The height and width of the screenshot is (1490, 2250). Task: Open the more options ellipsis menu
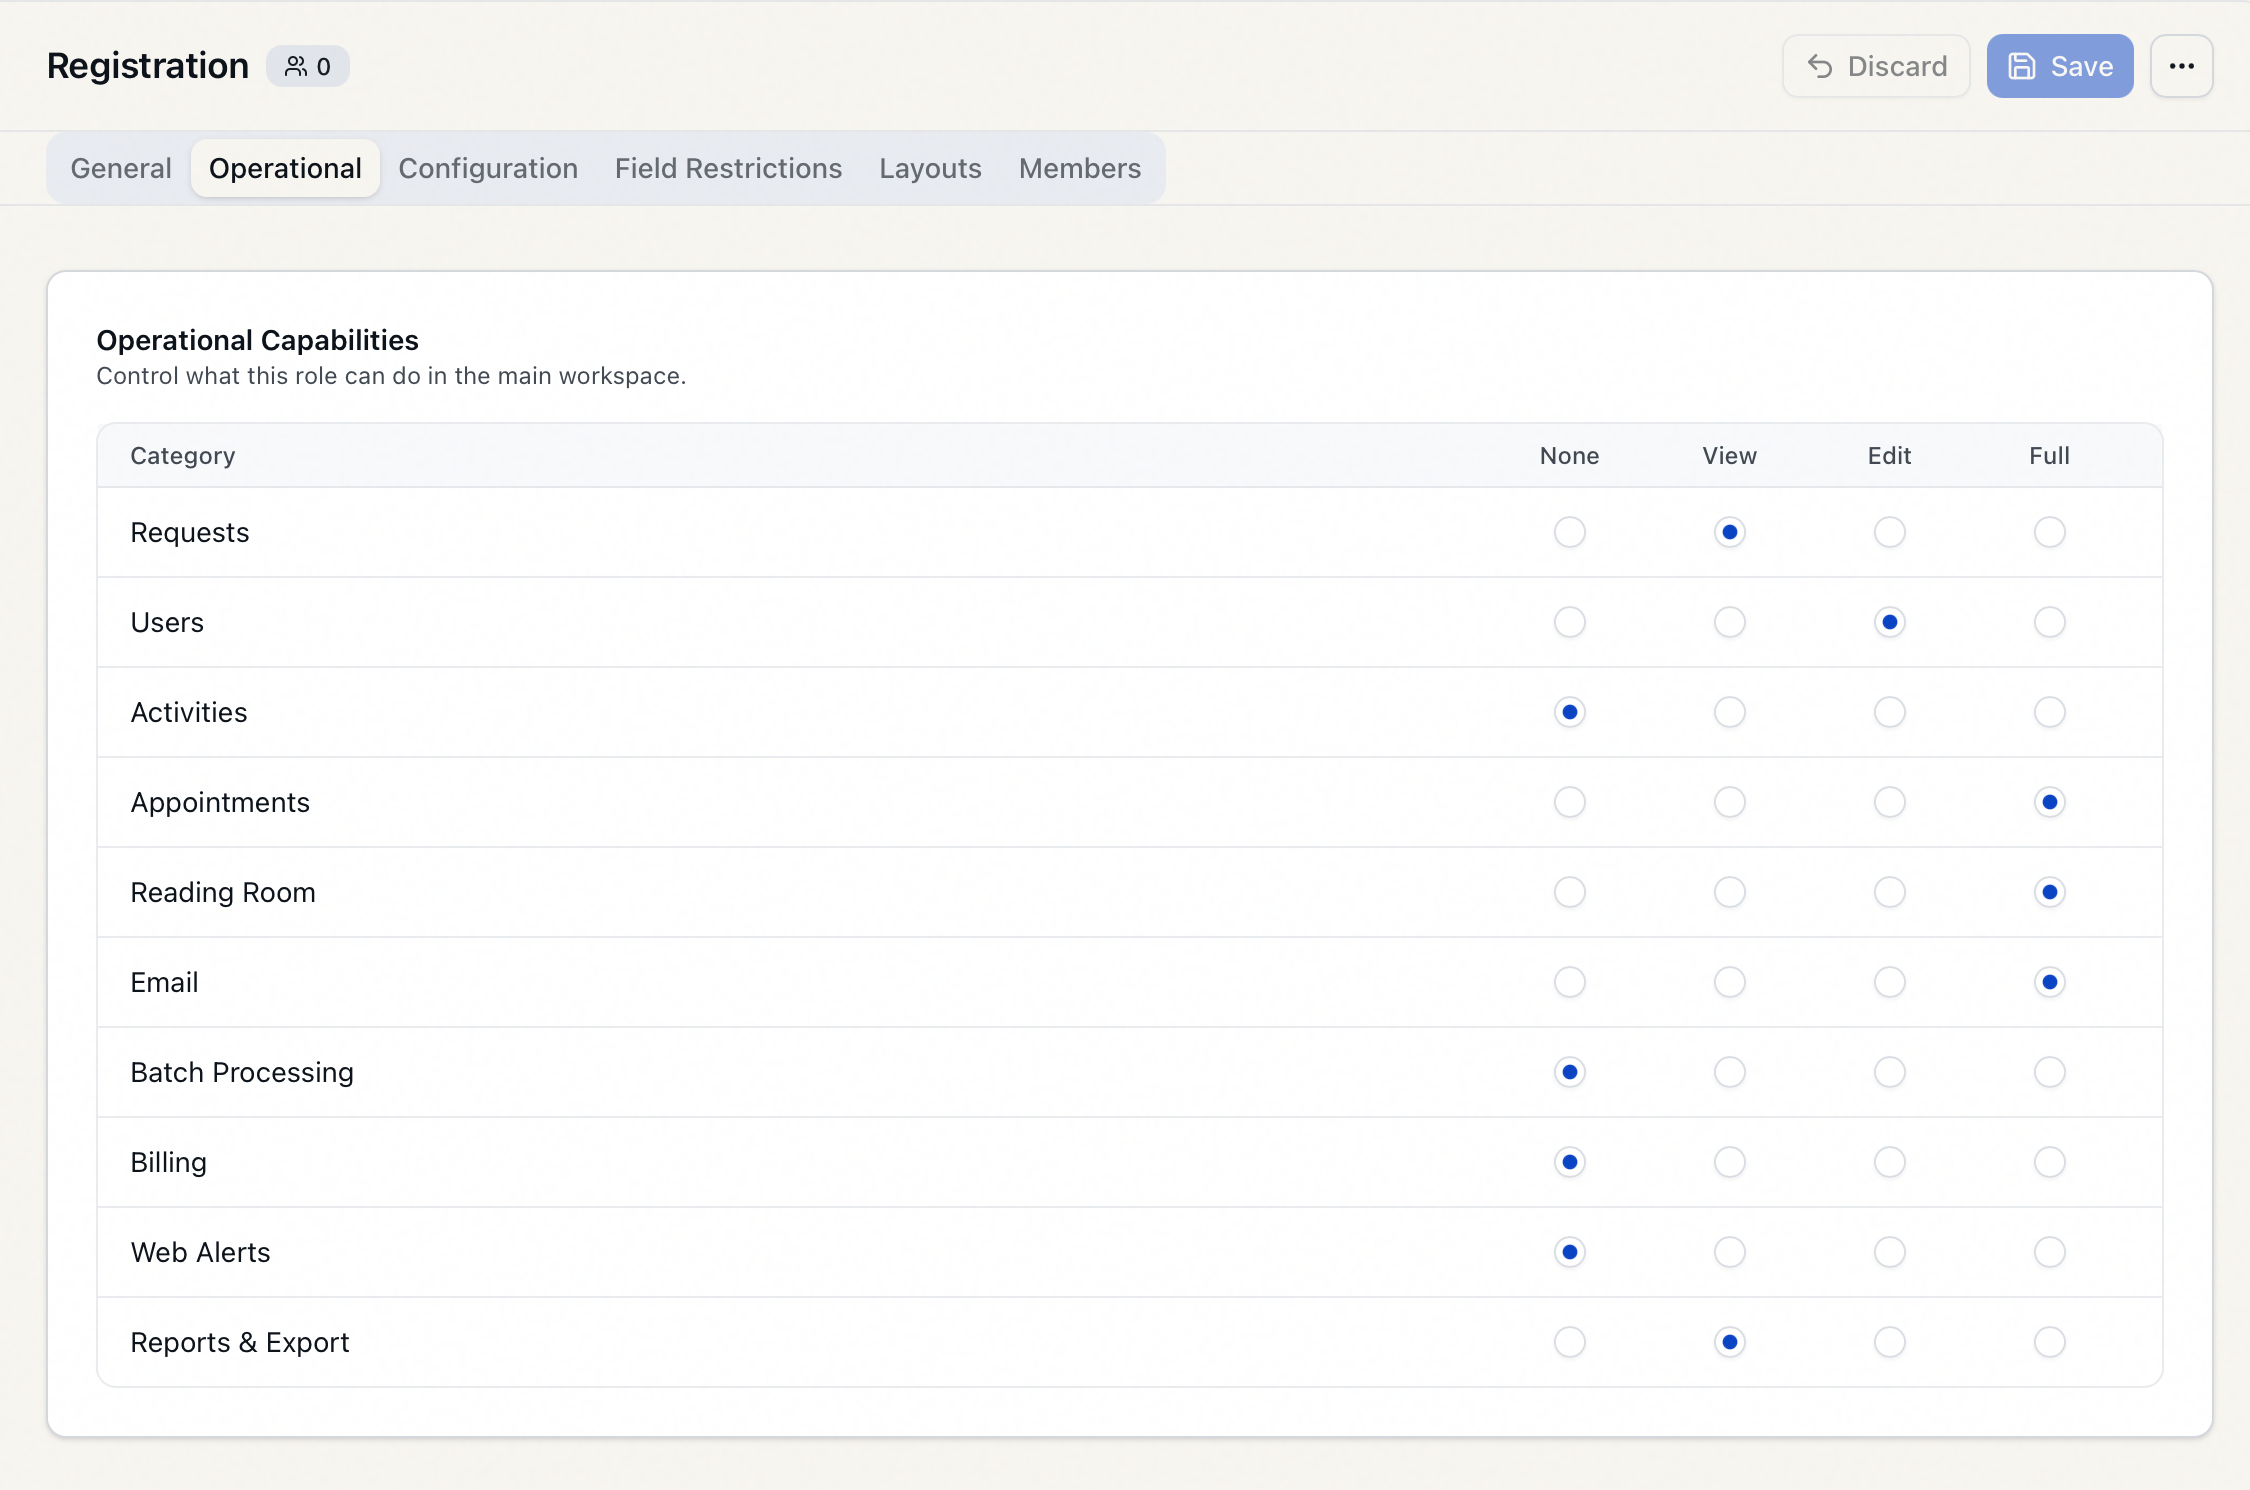2182,66
